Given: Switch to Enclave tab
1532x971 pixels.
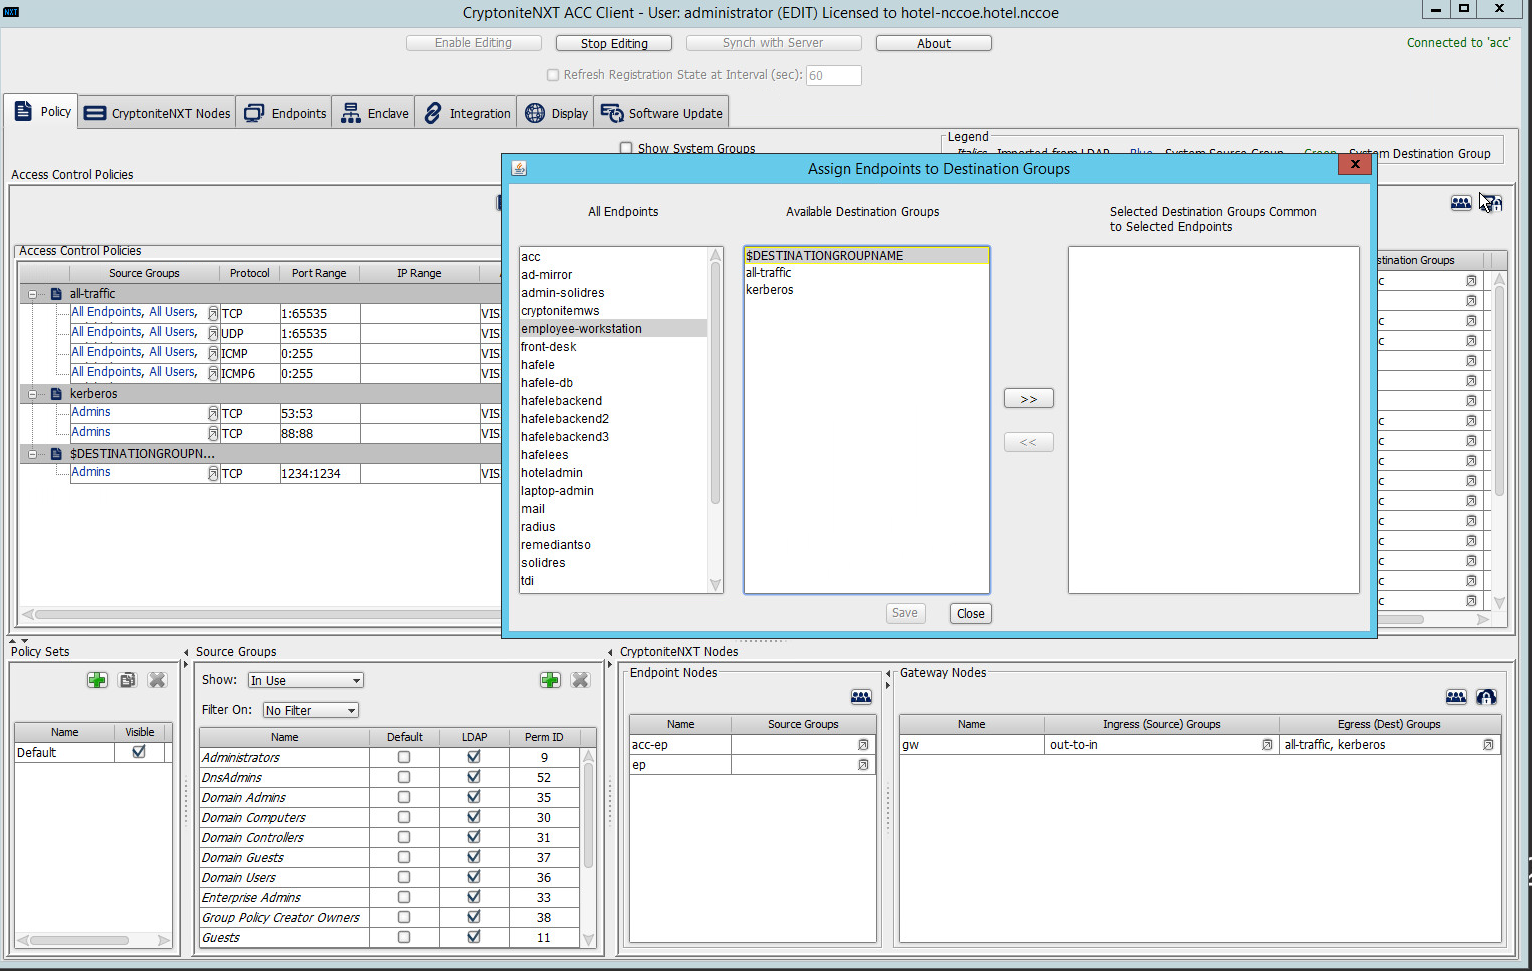Looking at the screenshot, I should pos(375,113).
